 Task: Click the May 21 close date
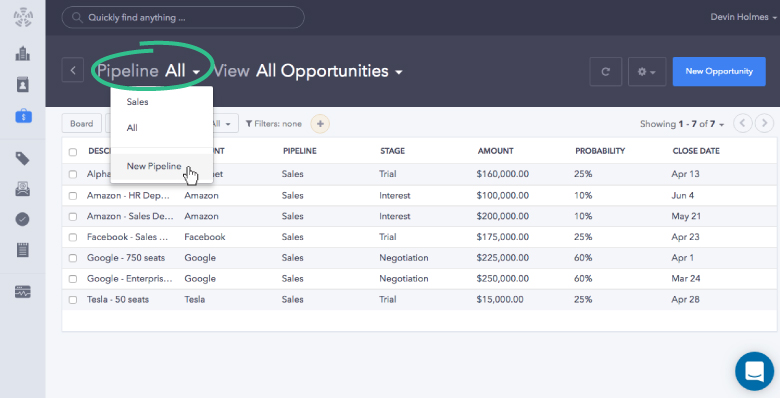(x=686, y=216)
